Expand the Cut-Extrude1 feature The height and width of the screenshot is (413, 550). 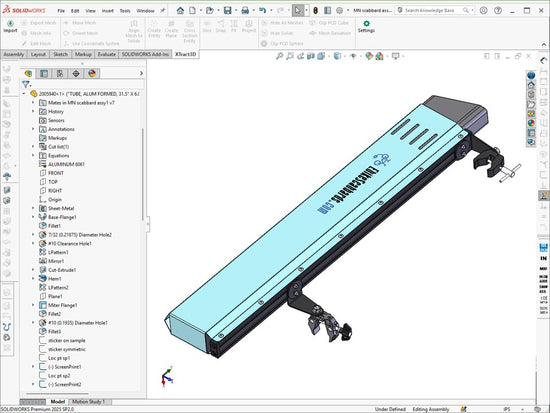(33, 270)
